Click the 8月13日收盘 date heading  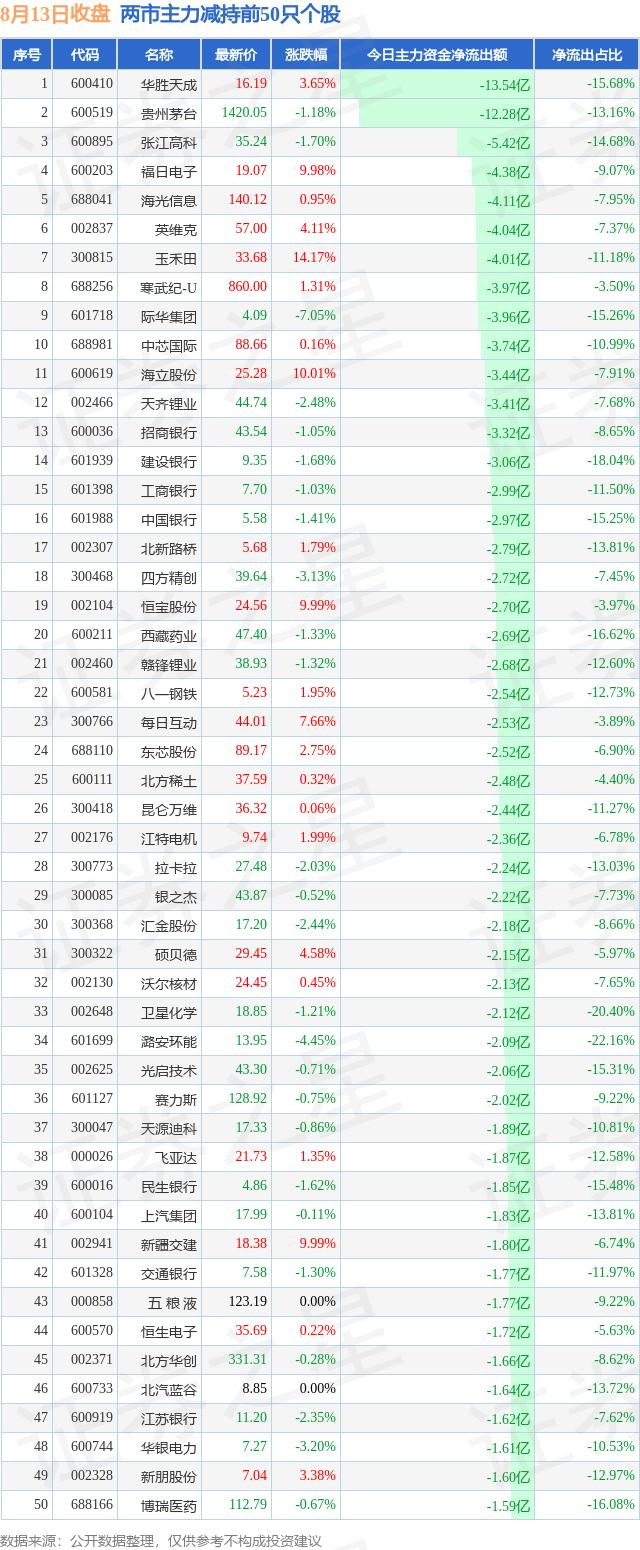(x=56, y=15)
